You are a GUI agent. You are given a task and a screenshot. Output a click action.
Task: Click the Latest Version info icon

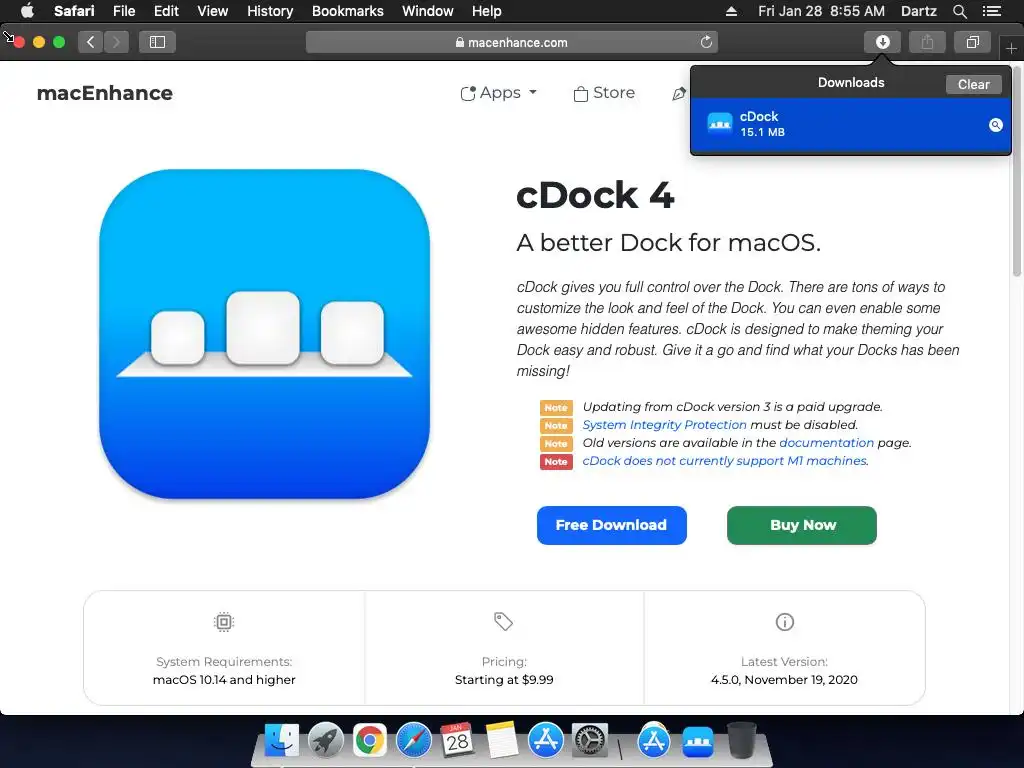(x=784, y=622)
